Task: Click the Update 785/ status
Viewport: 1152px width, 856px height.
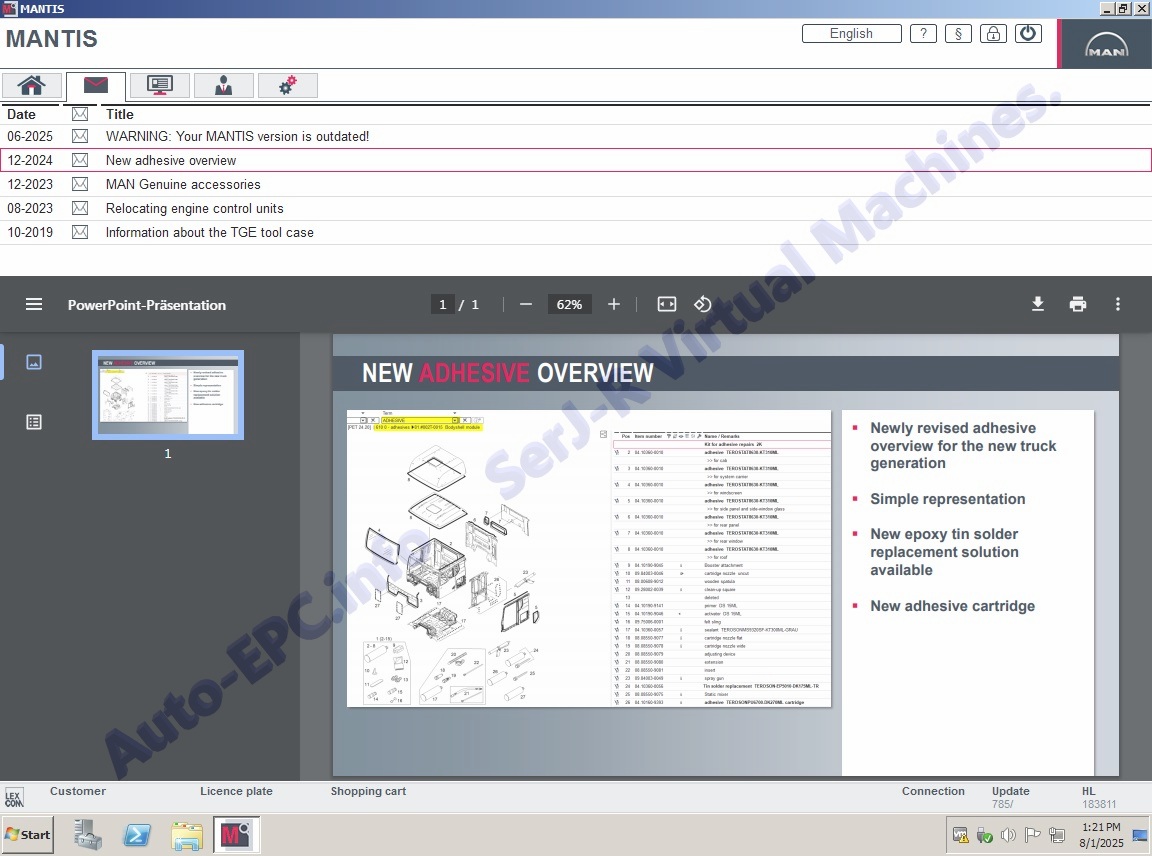Action: [x=1011, y=797]
